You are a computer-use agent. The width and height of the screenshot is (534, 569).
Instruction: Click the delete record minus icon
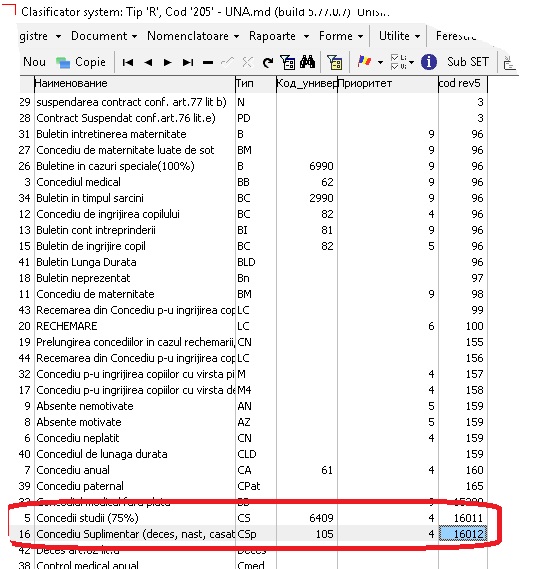point(208,62)
